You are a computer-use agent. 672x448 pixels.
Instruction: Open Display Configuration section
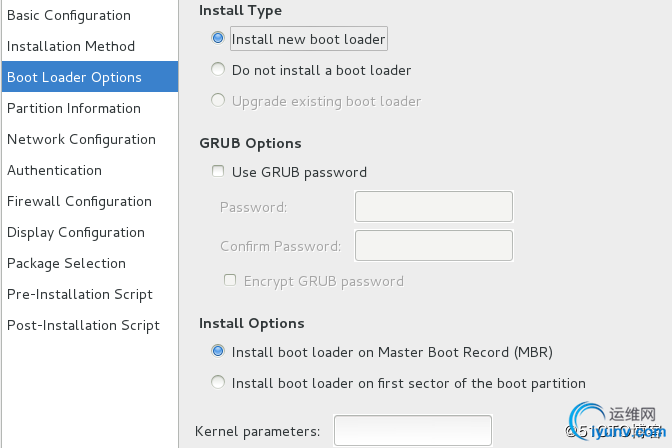tap(76, 232)
